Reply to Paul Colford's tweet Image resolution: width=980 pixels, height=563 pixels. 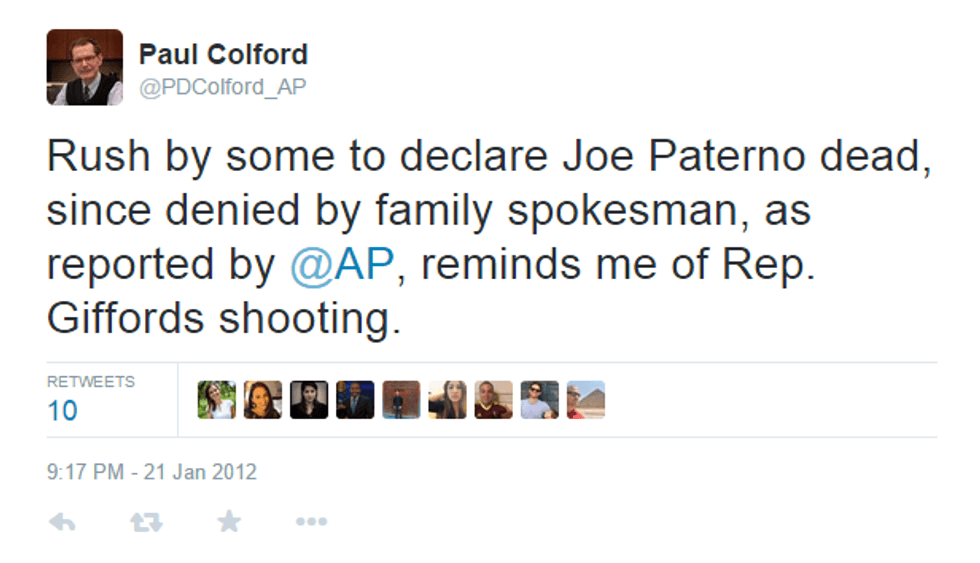[63, 522]
